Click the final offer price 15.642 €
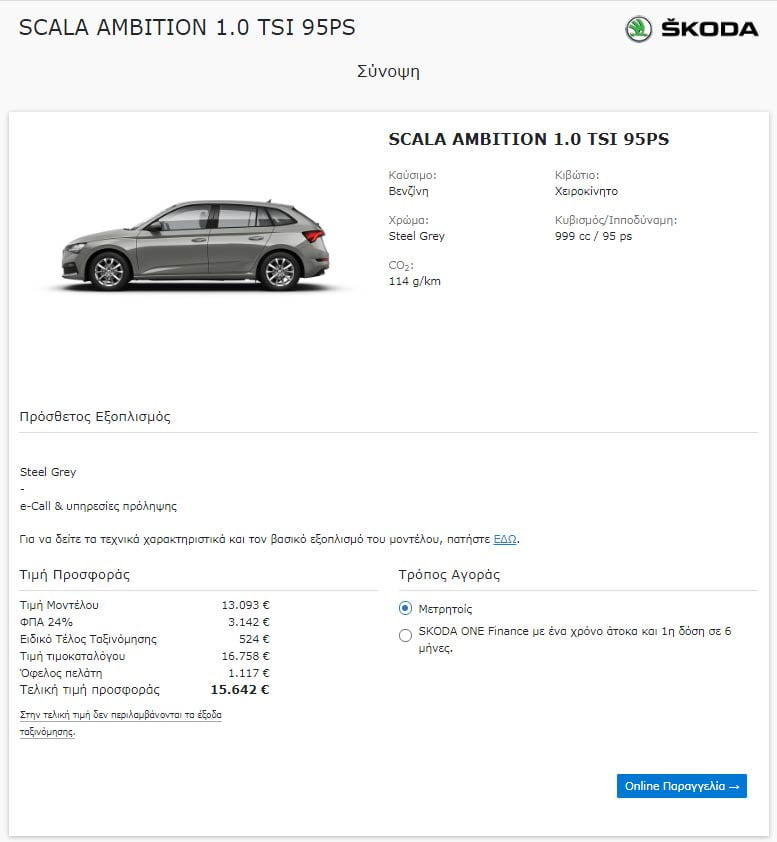 pos(239,690)
